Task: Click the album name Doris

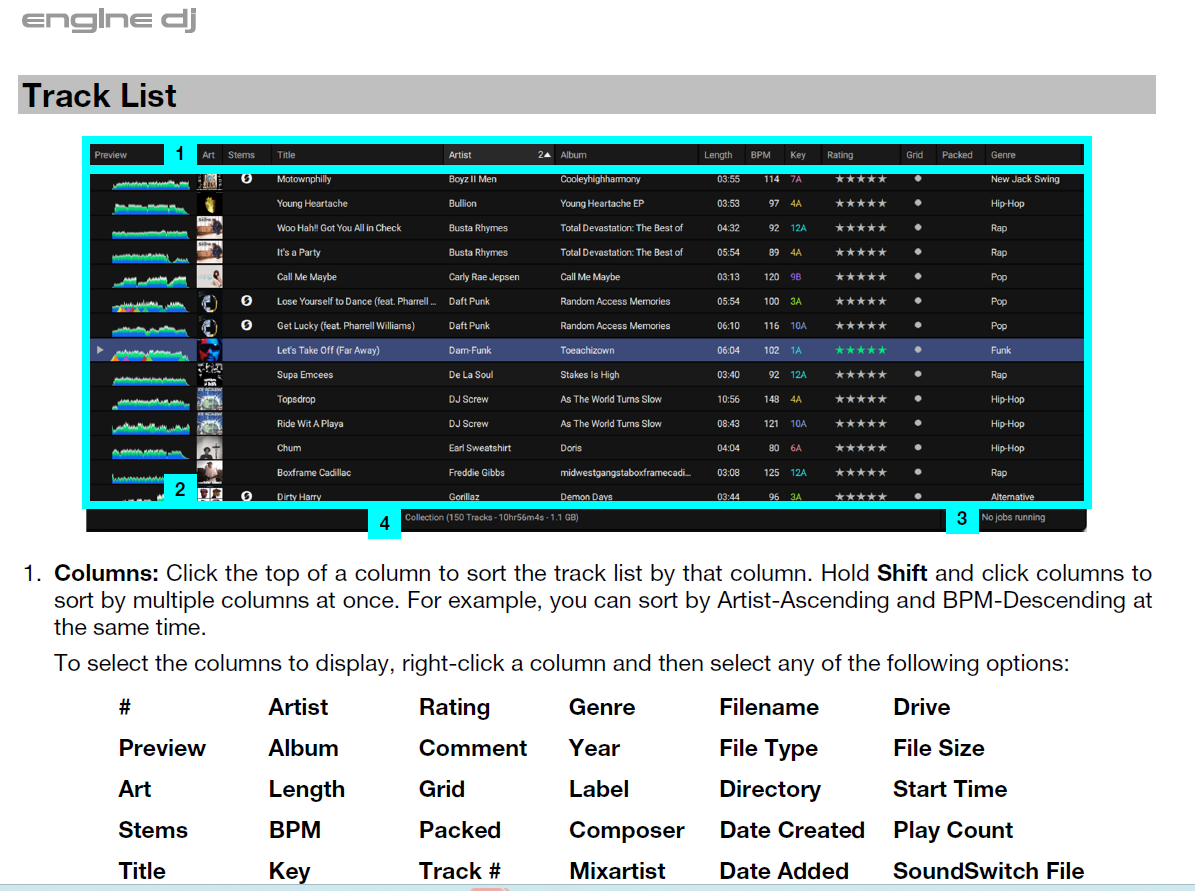Action: pyautogui.click(x=571, y=448)
